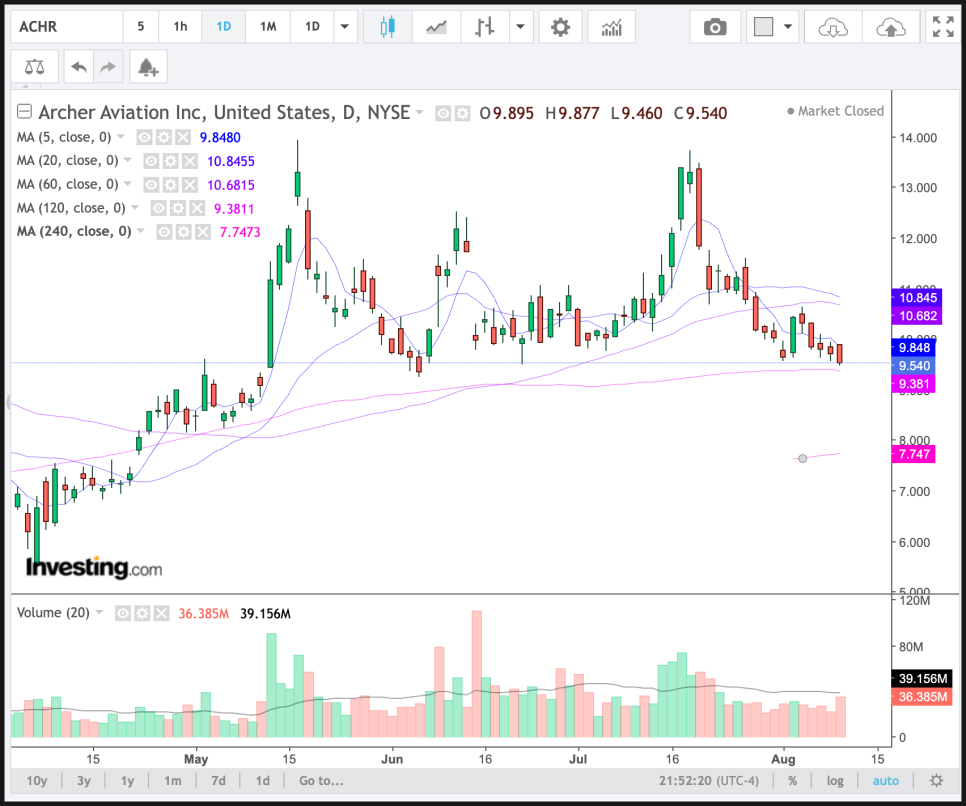This screenshot has height=806, width=966.
Task: Select the 5 minute interval
Action: [x=140, y=26]
